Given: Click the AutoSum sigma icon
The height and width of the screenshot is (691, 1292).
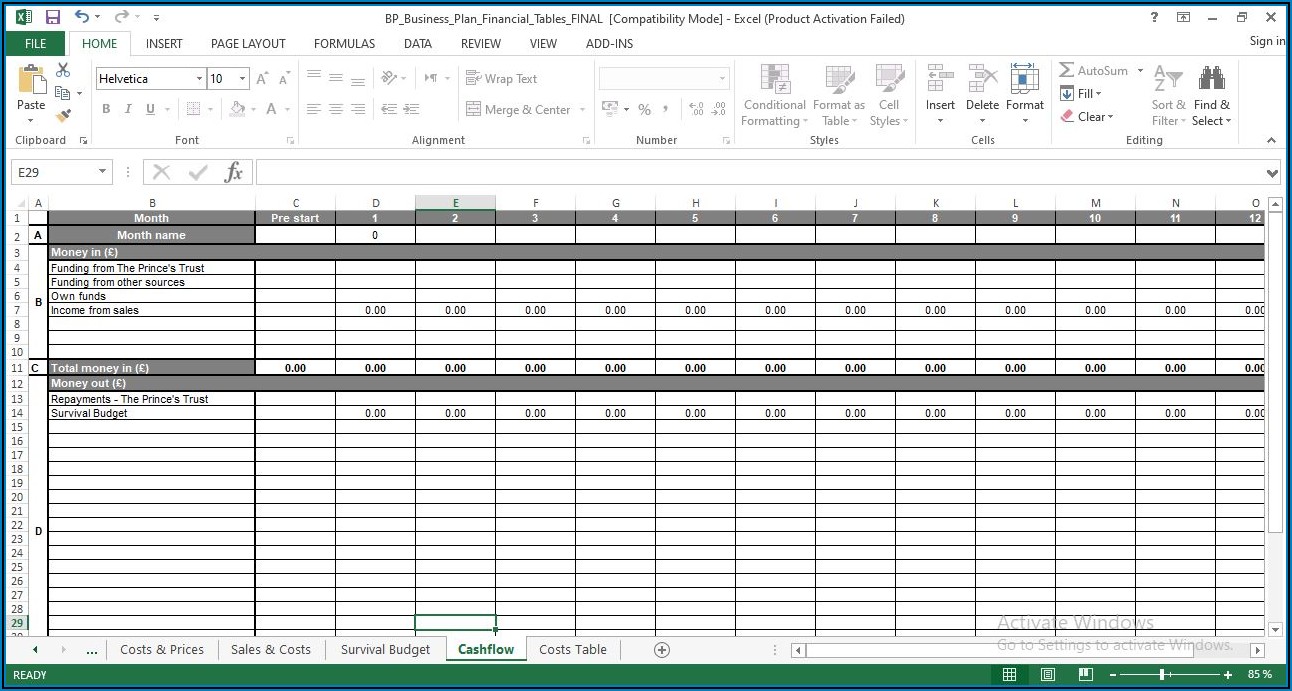Looking at the screenshot, I should coord(1067,71).
